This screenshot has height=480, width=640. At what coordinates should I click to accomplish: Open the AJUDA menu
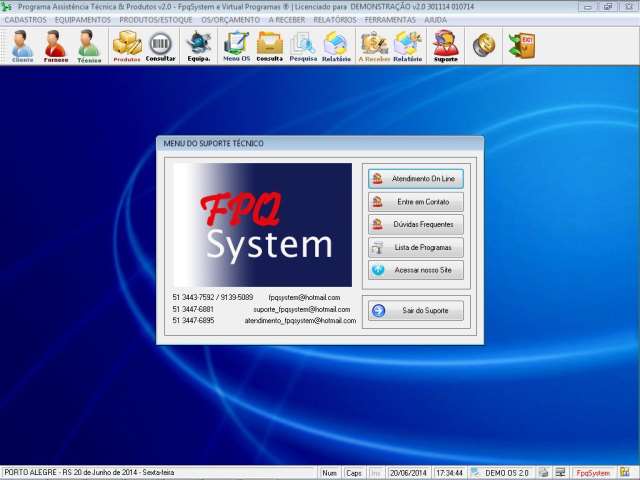coord(436,20)
